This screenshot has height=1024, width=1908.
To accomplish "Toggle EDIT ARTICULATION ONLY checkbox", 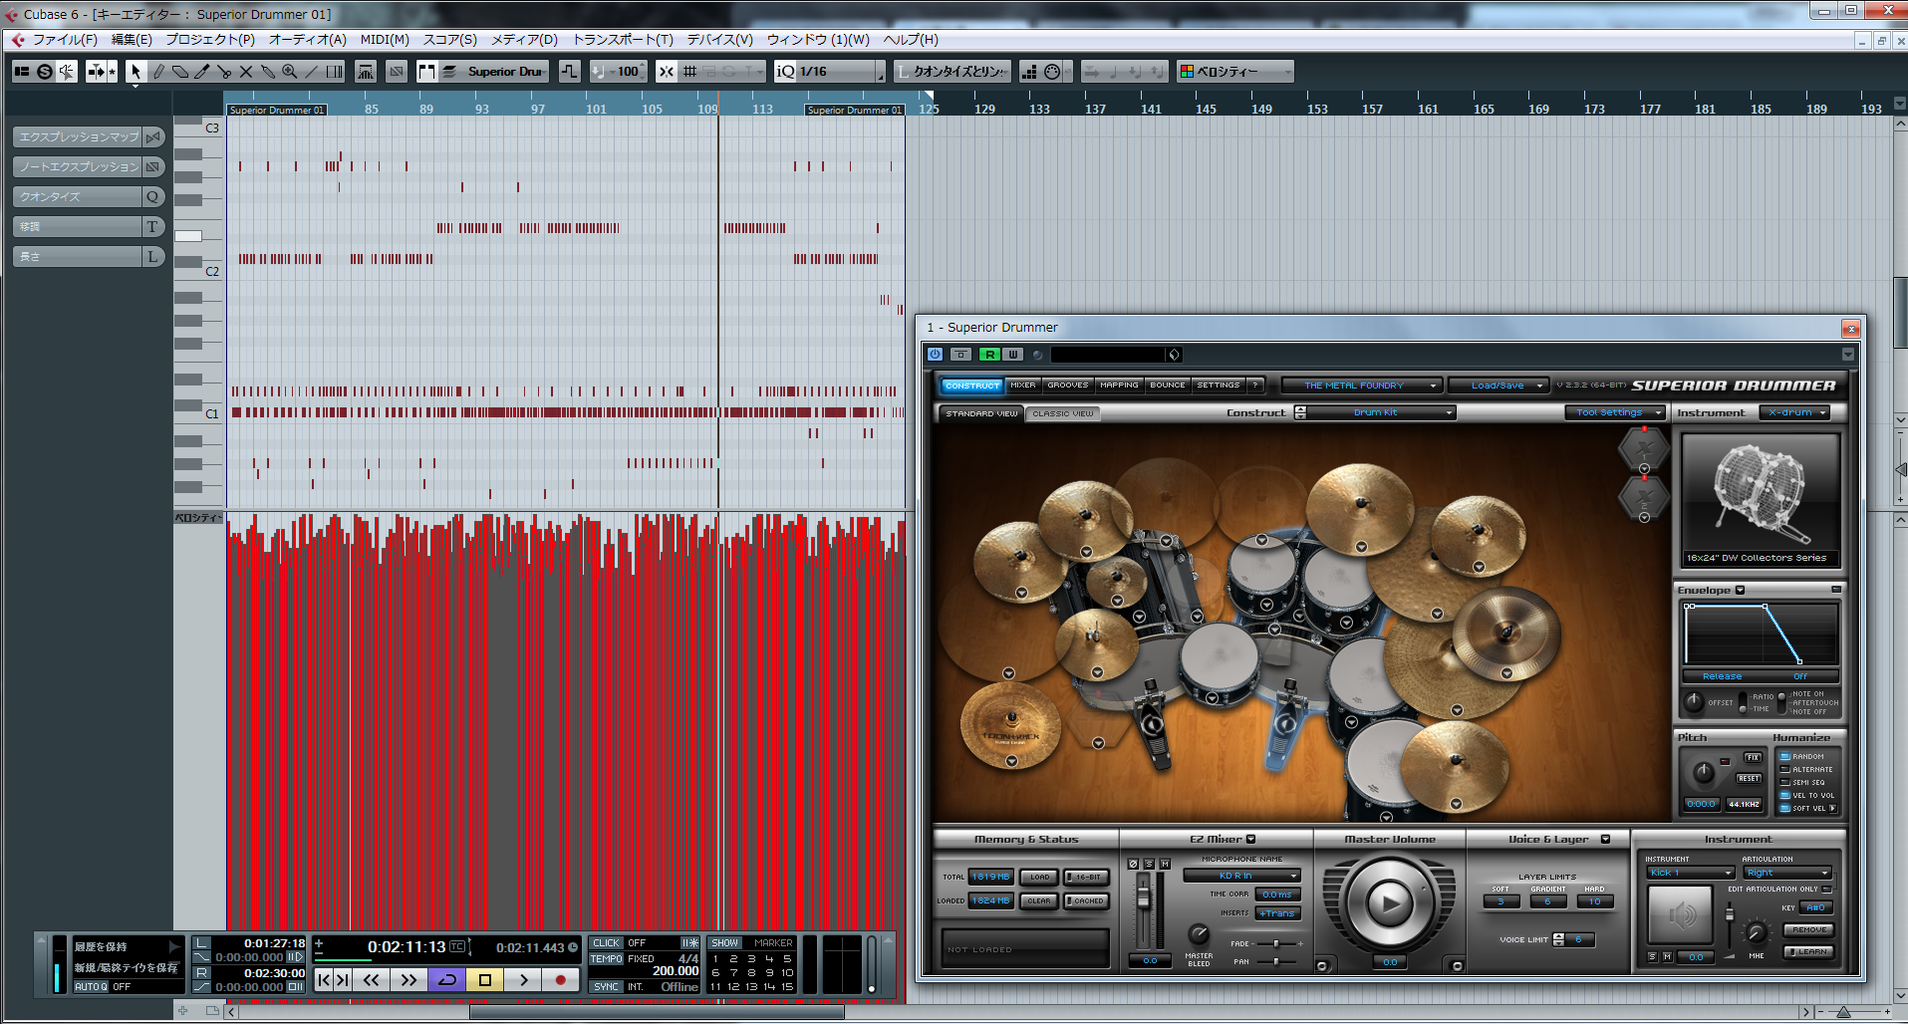I will tap(1826, 889).
